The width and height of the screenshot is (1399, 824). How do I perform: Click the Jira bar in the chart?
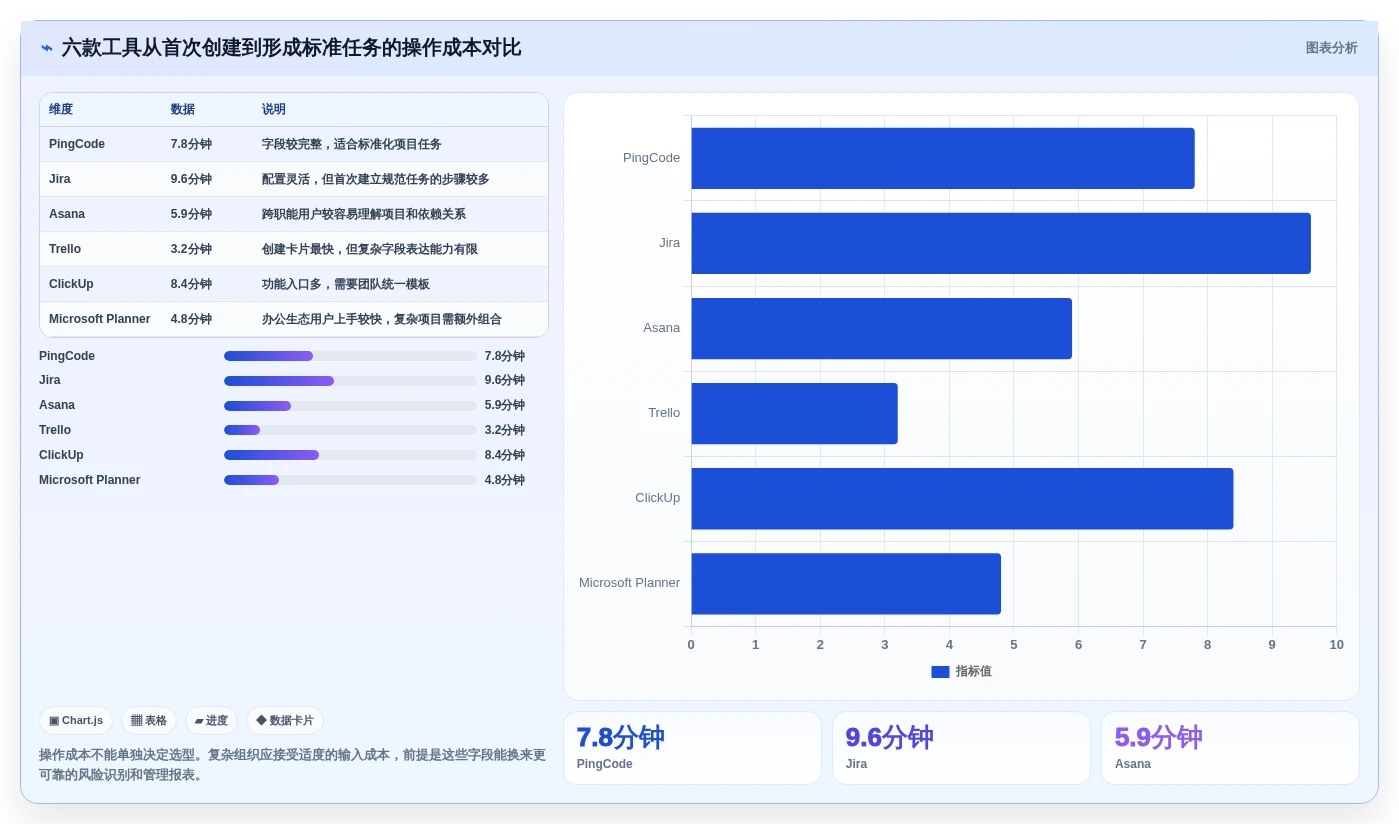(1001, 243)
